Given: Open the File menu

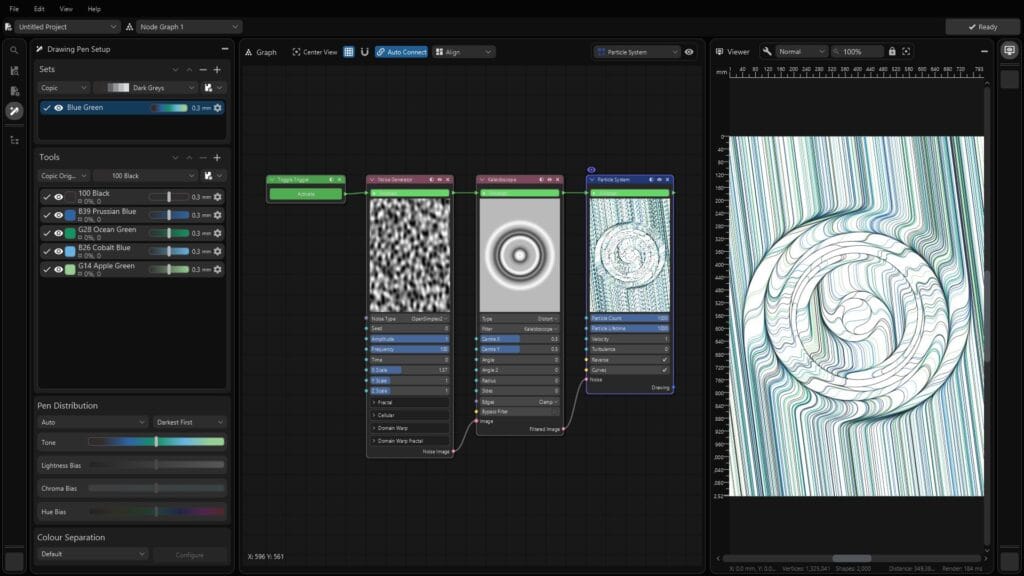Looking at the screenshot, I should [14, 9].
